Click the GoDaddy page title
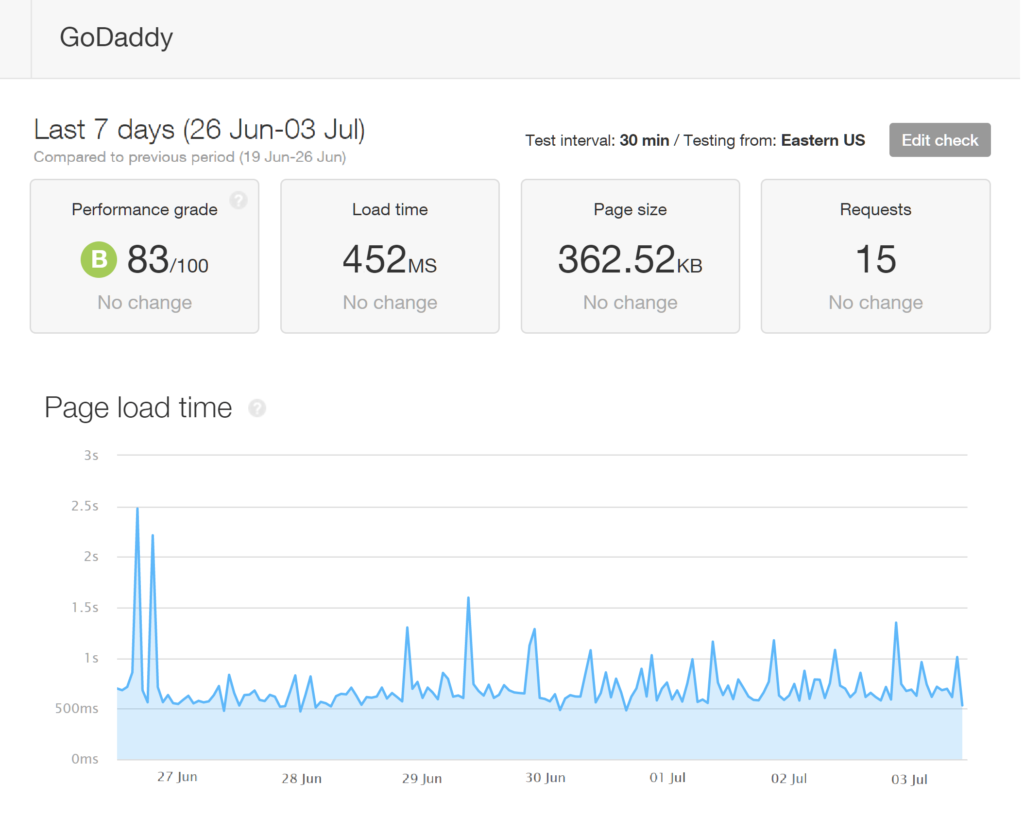1024x818 pixels. pos(116,37)
